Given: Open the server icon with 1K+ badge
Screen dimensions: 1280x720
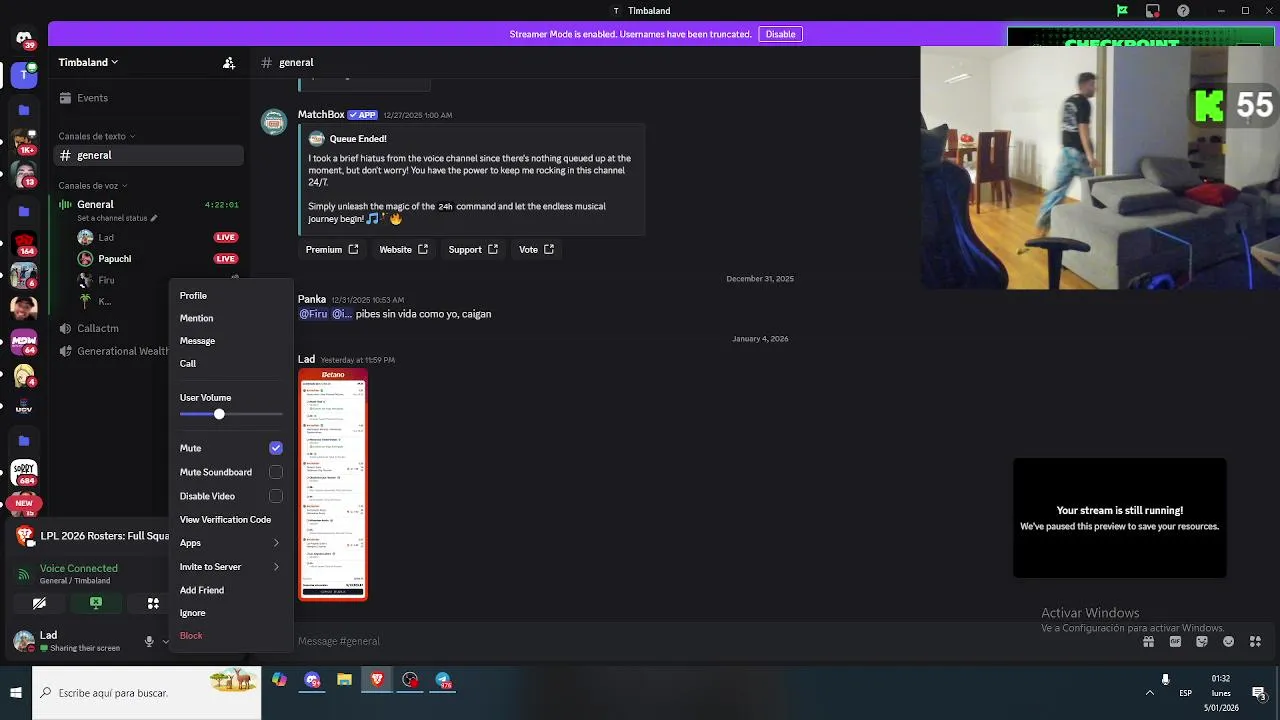Looking at the screenshot, I should (x=24, y=141).
